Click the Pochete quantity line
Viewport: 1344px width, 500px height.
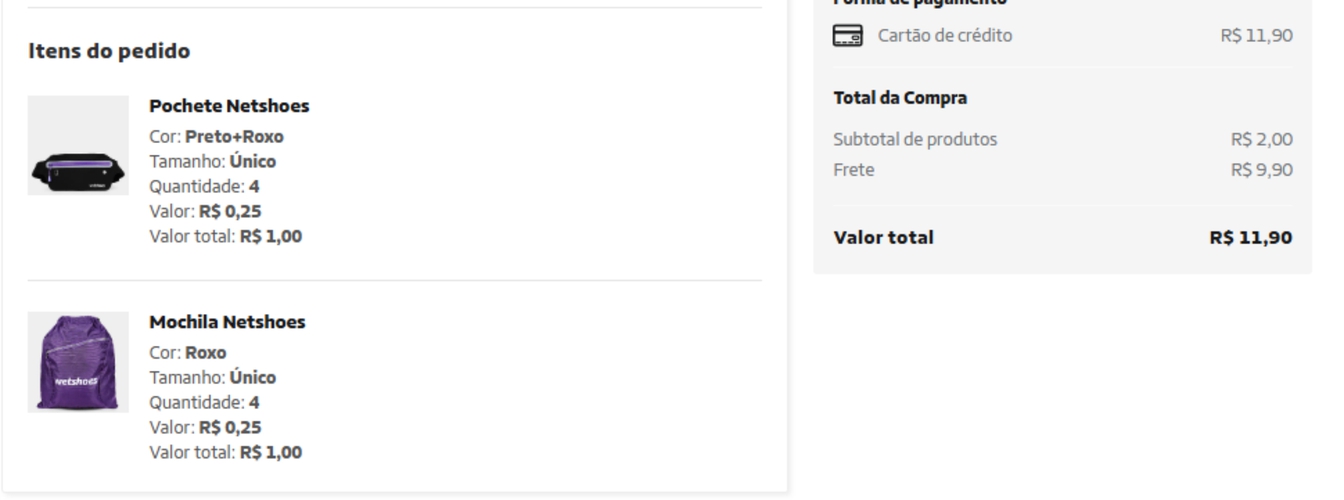point(204,187)
